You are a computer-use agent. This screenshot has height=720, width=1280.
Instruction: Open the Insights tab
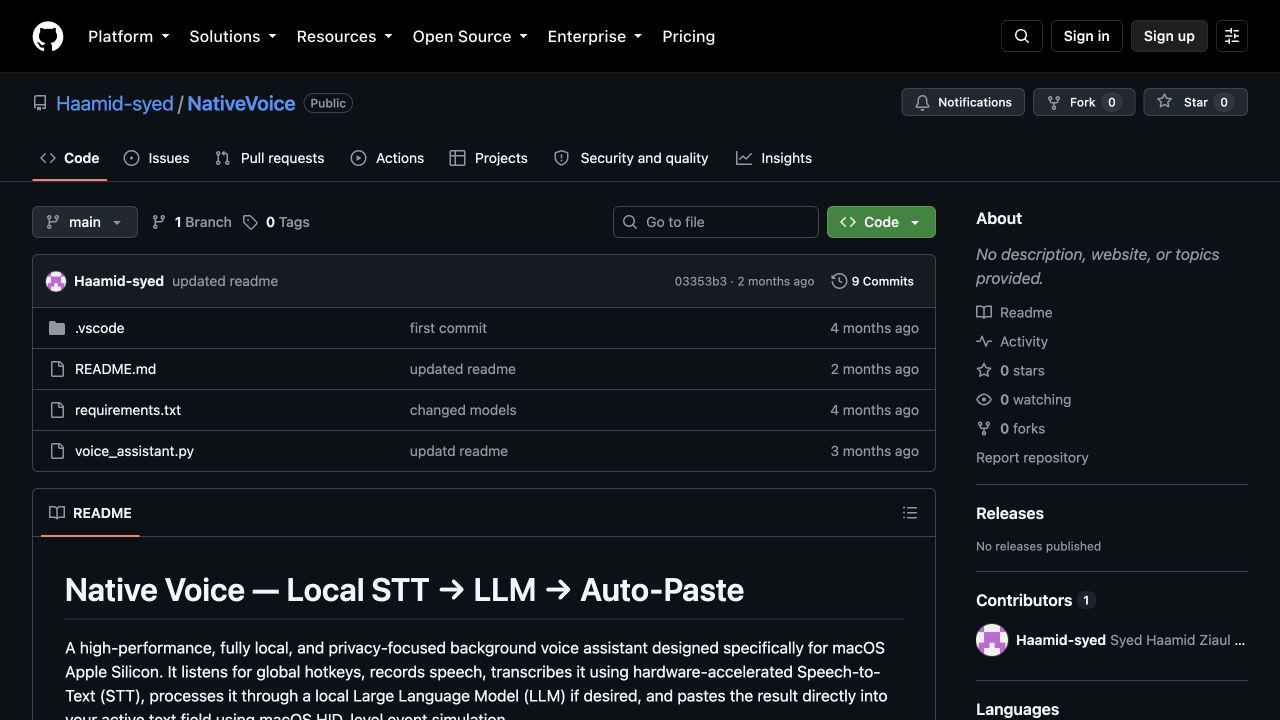tap(774, 158)
